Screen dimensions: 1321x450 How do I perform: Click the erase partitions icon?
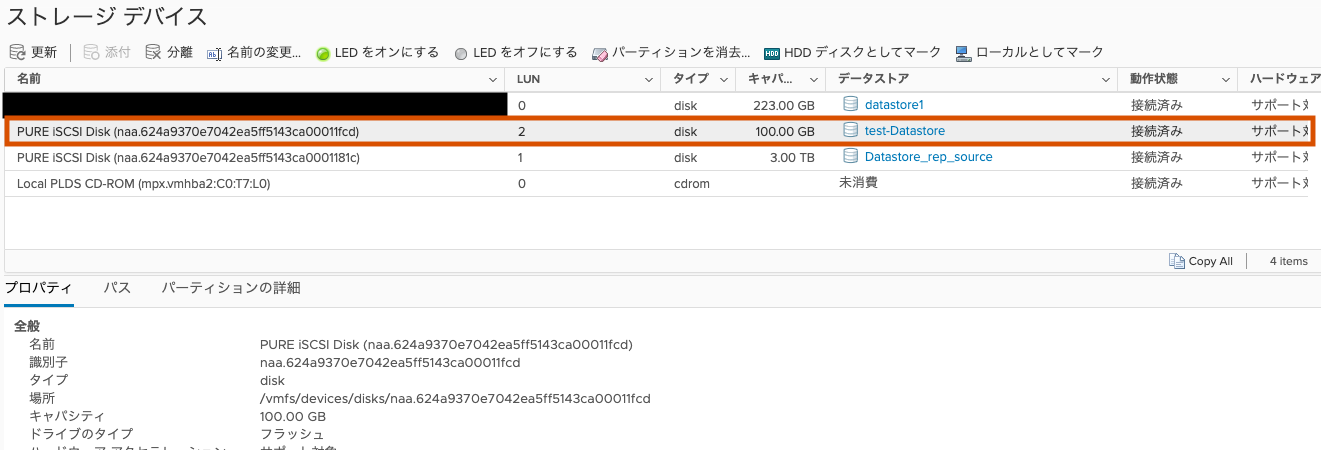coord(600,53)
